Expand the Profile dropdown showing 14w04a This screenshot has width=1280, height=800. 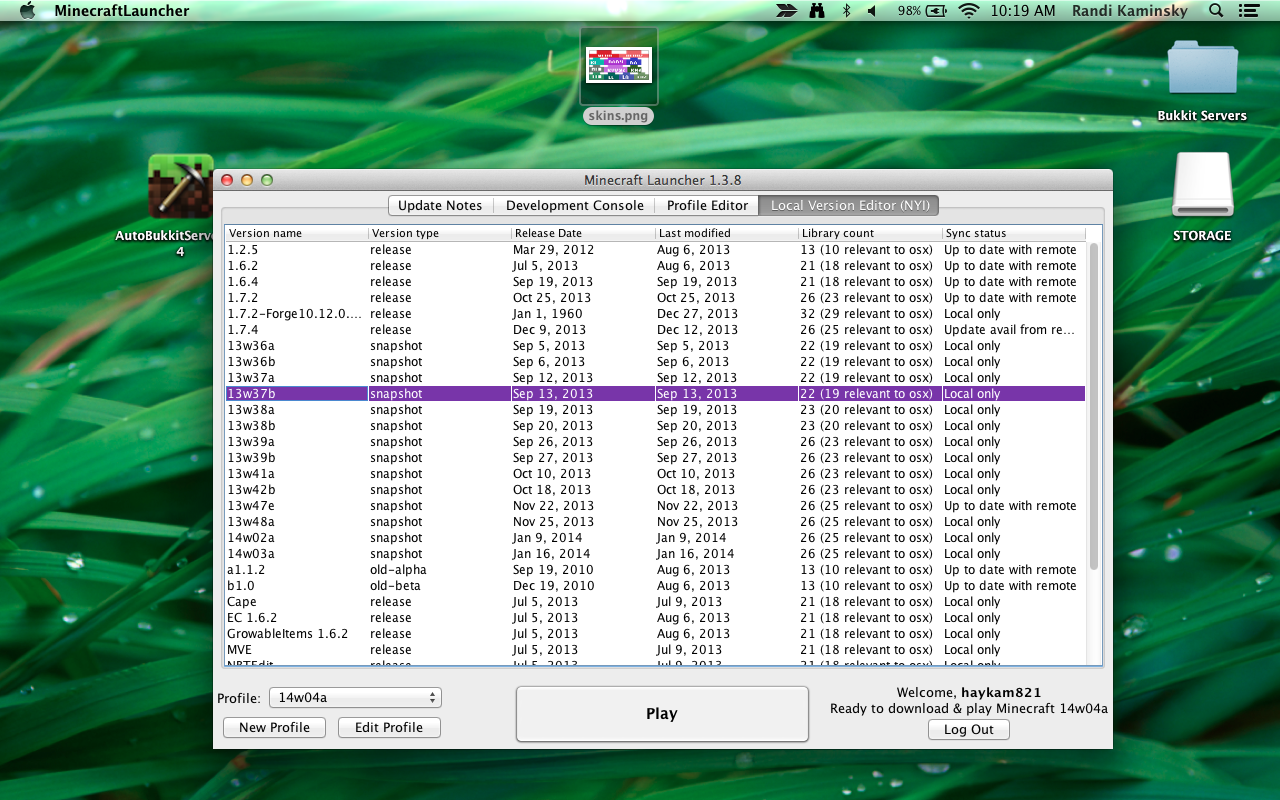point(356,697)
